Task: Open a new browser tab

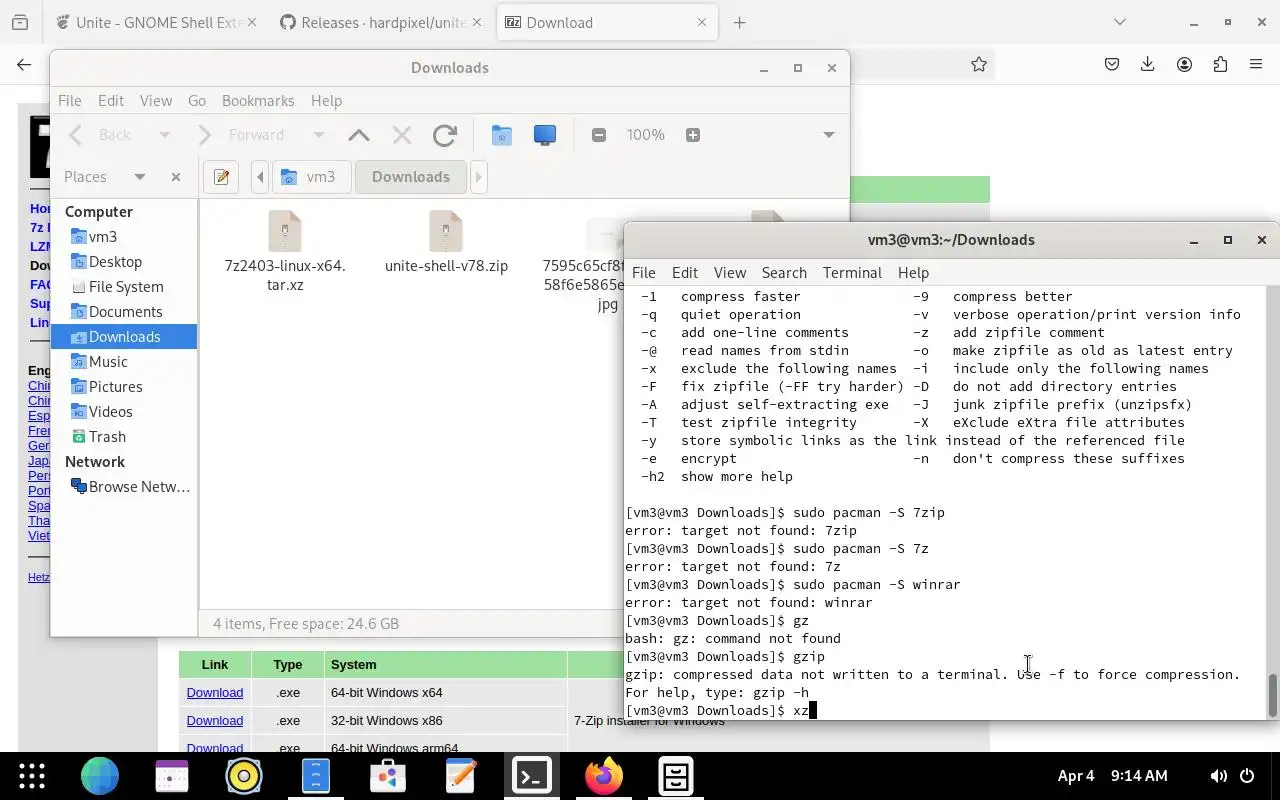Action: pos(740,22)
